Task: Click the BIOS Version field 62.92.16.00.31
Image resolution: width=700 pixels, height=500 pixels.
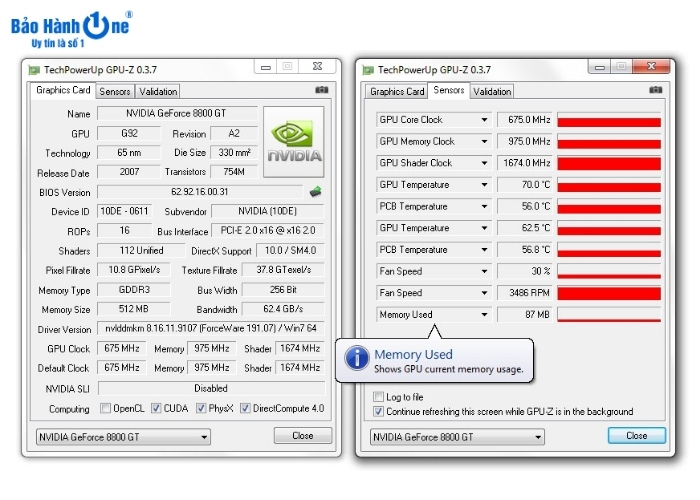Action: pyautogui.click(x=200, y=192)
